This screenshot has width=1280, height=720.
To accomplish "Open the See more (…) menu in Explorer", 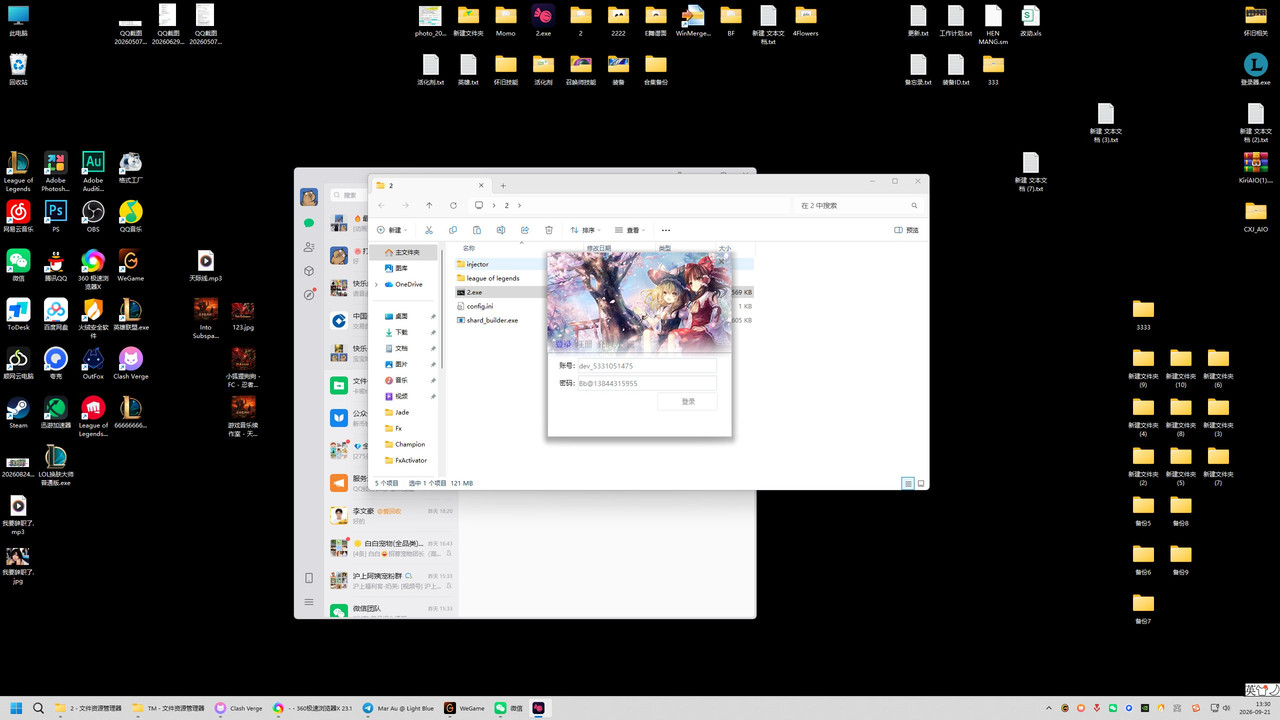I will 666,230.
